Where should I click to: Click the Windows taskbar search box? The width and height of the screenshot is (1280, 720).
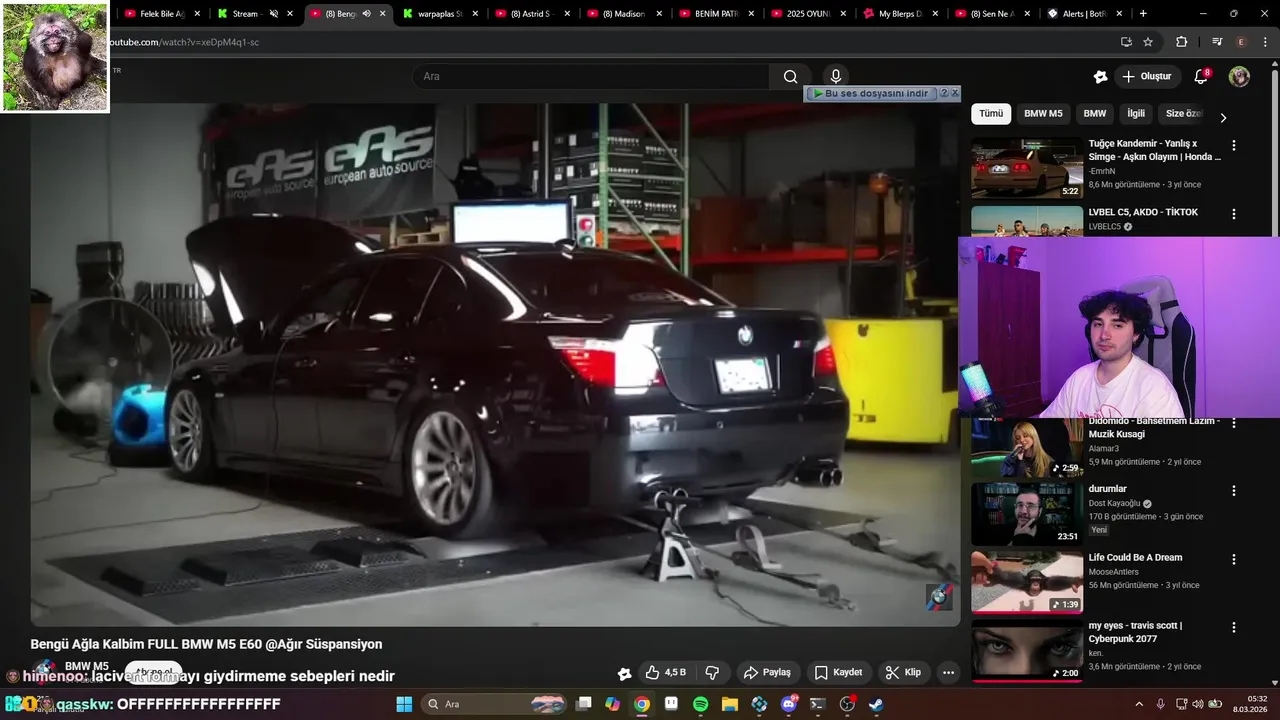[x=495, y=704]
